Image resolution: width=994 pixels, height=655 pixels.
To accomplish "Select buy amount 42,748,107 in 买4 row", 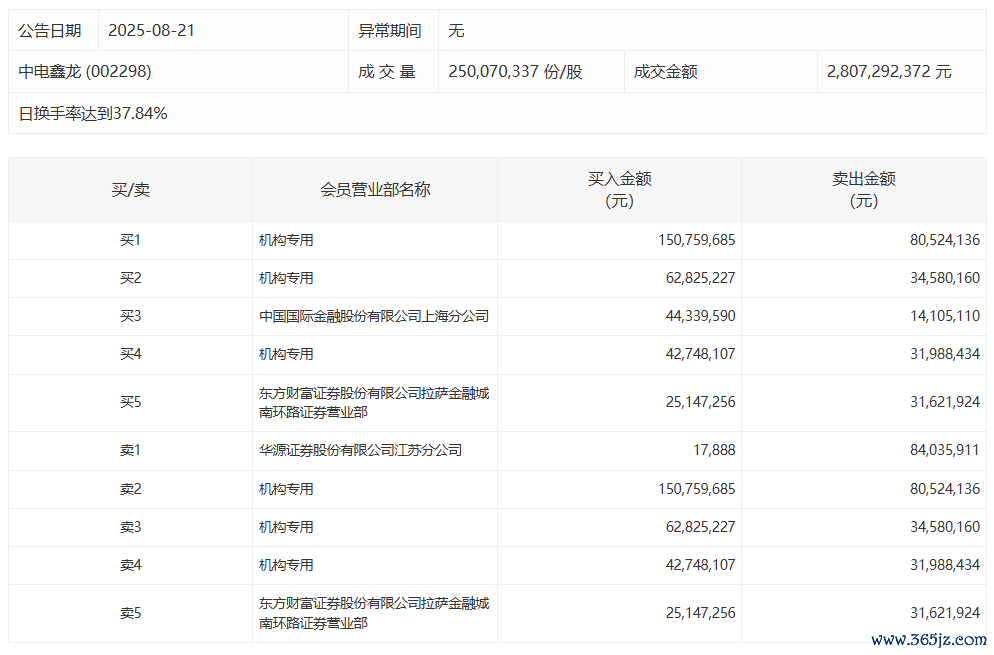I will click(700, 354).
